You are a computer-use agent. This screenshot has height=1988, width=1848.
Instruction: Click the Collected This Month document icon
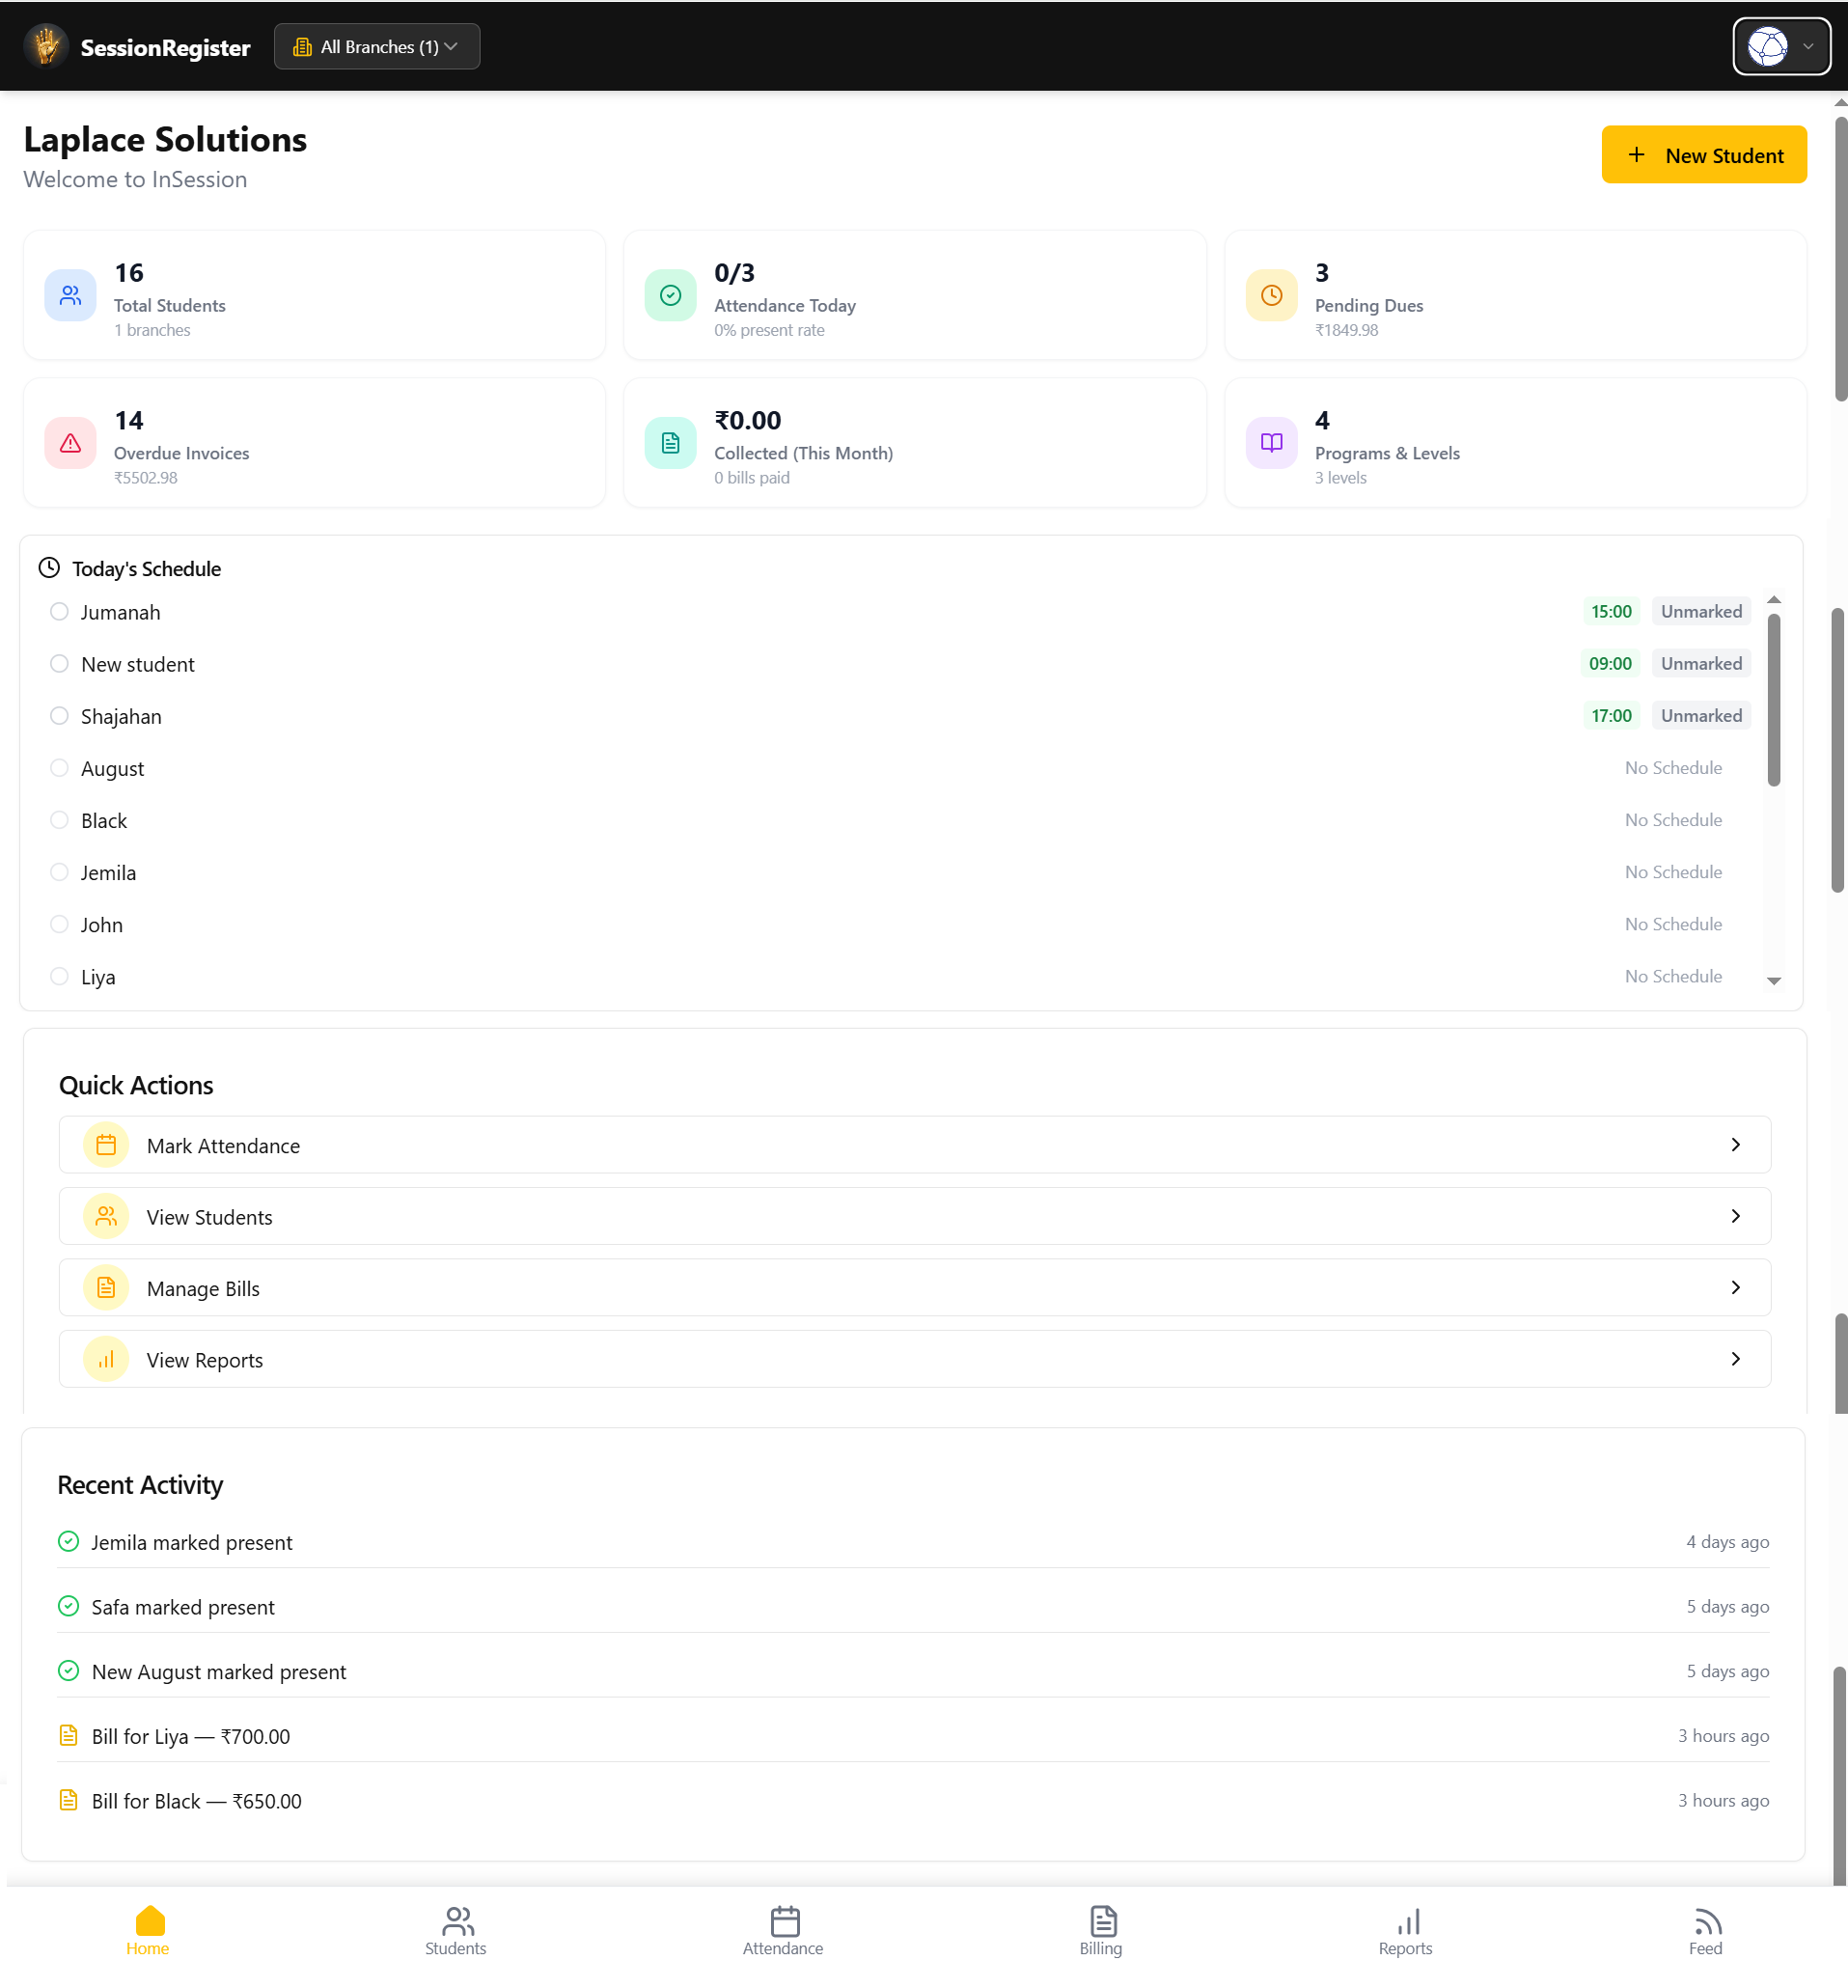671,444
